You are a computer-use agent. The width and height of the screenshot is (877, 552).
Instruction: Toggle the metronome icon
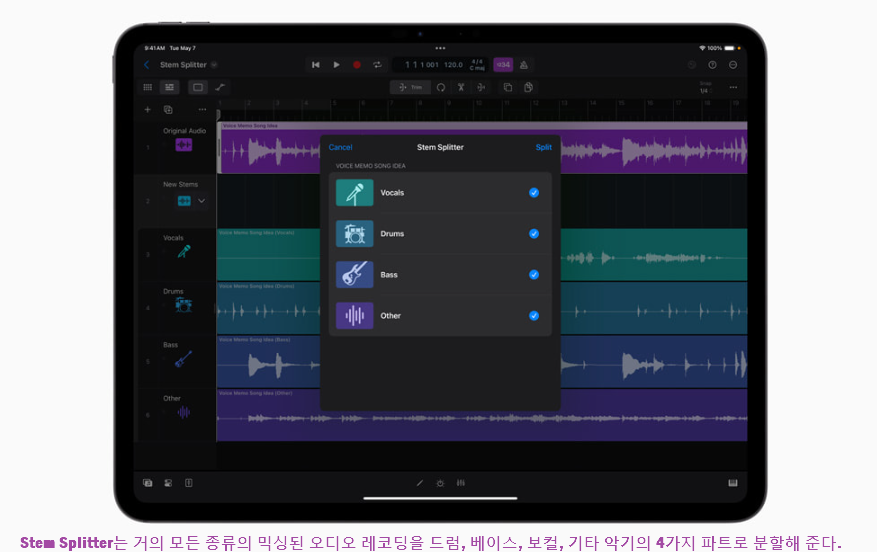(x=524, y=65)
